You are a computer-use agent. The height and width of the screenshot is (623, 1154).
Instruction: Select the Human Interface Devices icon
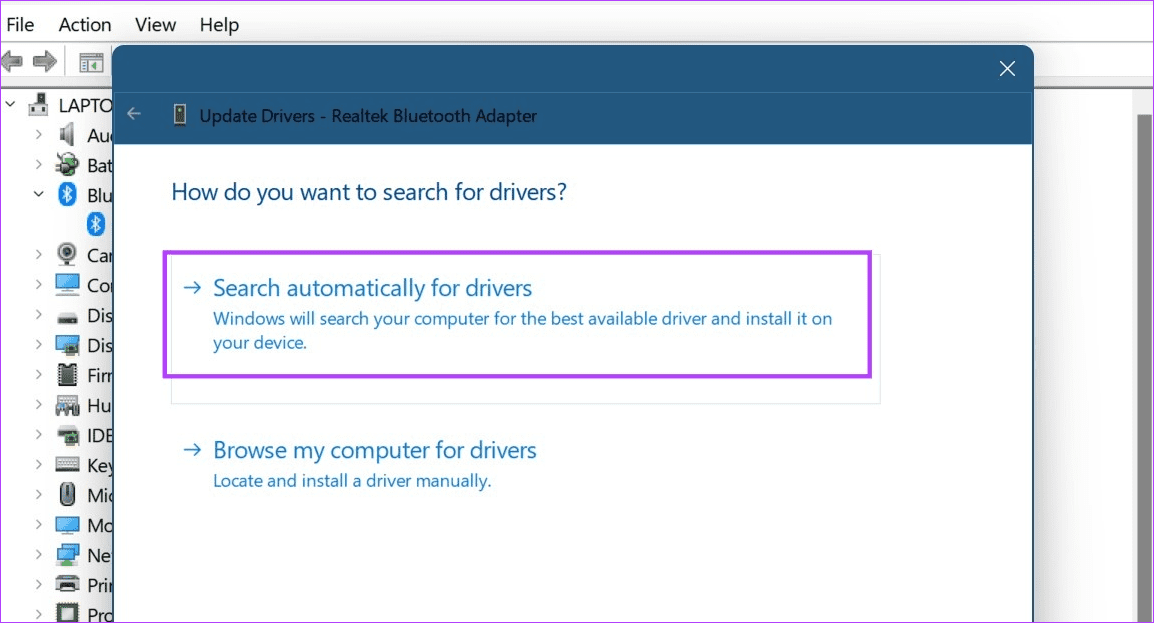67,405
